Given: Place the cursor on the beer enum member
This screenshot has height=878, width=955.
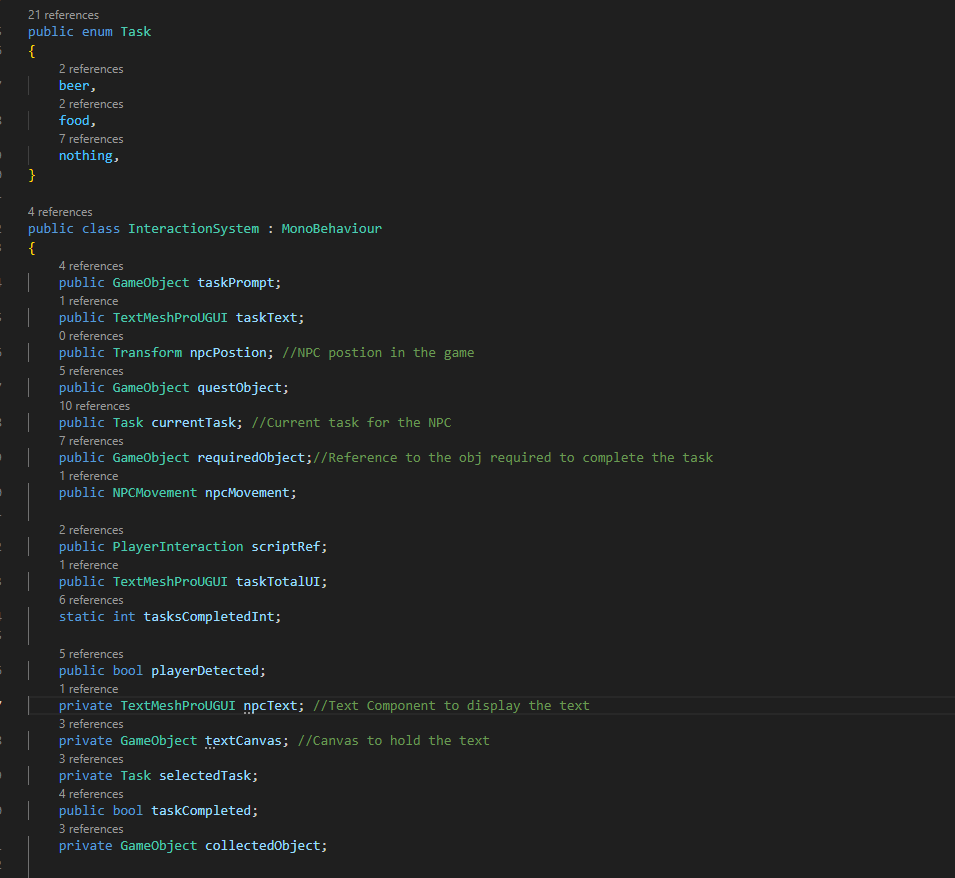Looking at the screenshot, I should [x=74, y=86].
